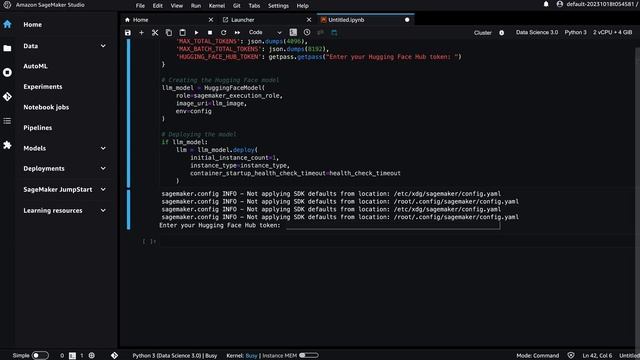Click the kernels count icon in status bar
This screenshot has height=360, width=640.
pos(92,356)
